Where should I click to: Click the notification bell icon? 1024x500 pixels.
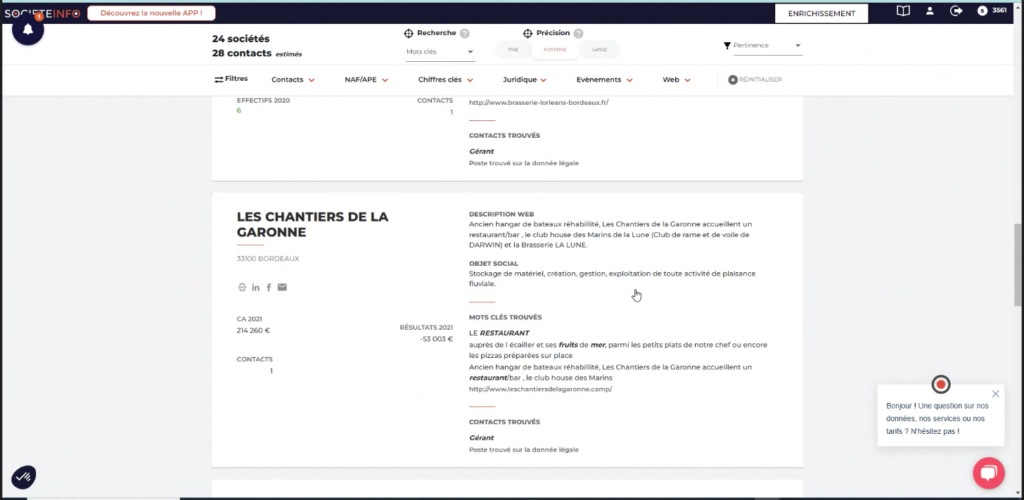click(x=27, y=30)
